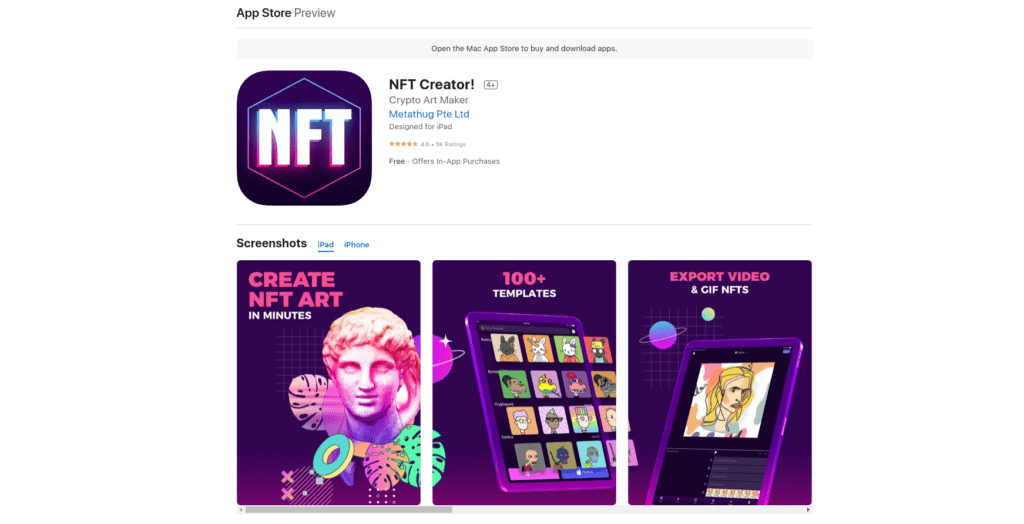
Task: Open the Create NFT Art screenshot
Action: (x=328, y=382)
